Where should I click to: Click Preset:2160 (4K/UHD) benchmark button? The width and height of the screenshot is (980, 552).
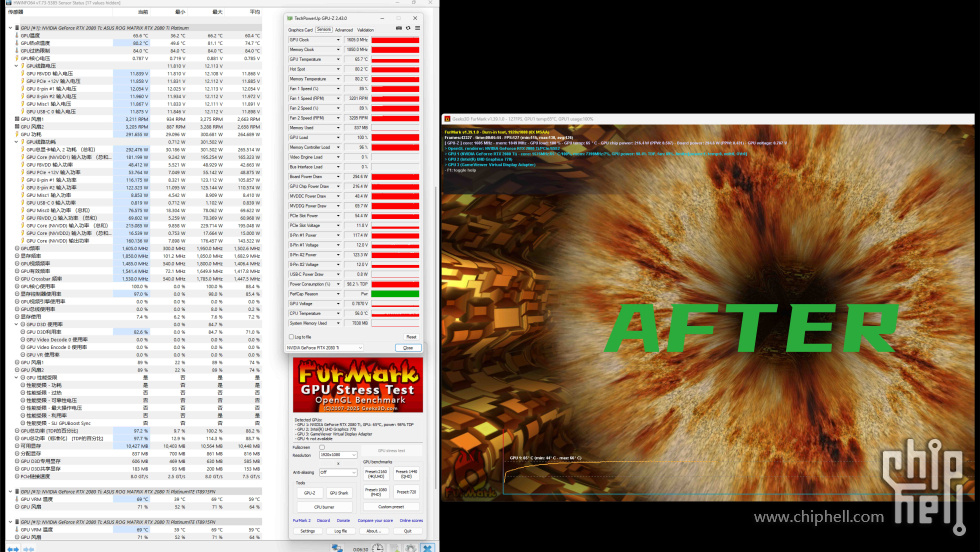point(376,474)
